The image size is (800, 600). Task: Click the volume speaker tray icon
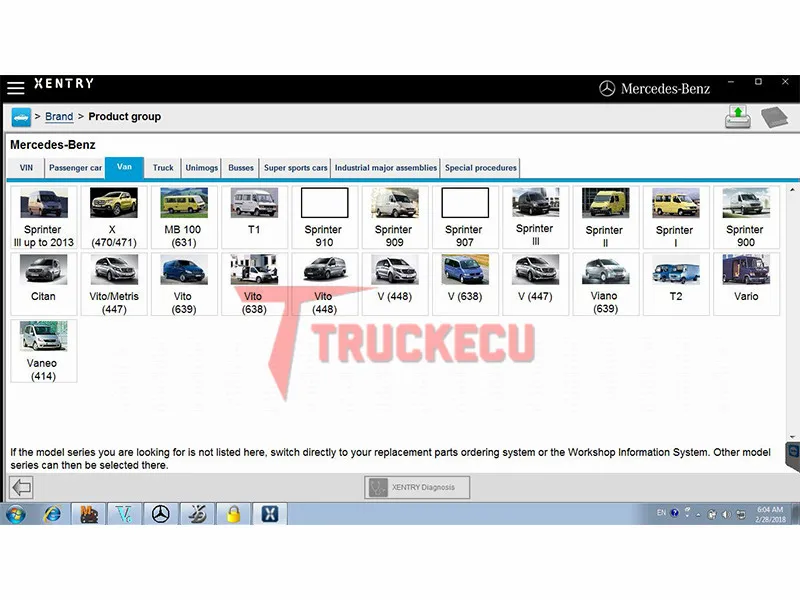coord(726,514)
